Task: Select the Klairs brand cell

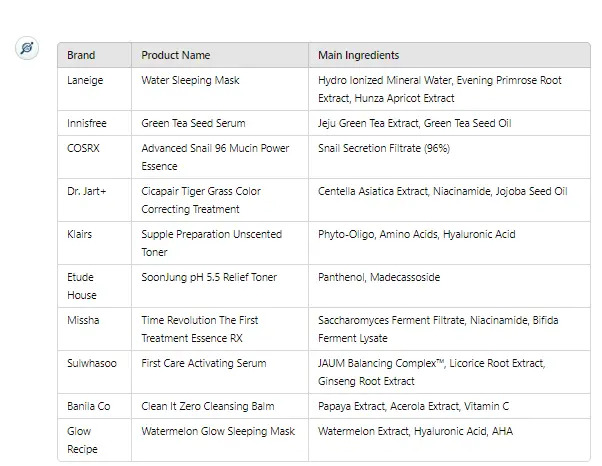Action: [81, 234]
